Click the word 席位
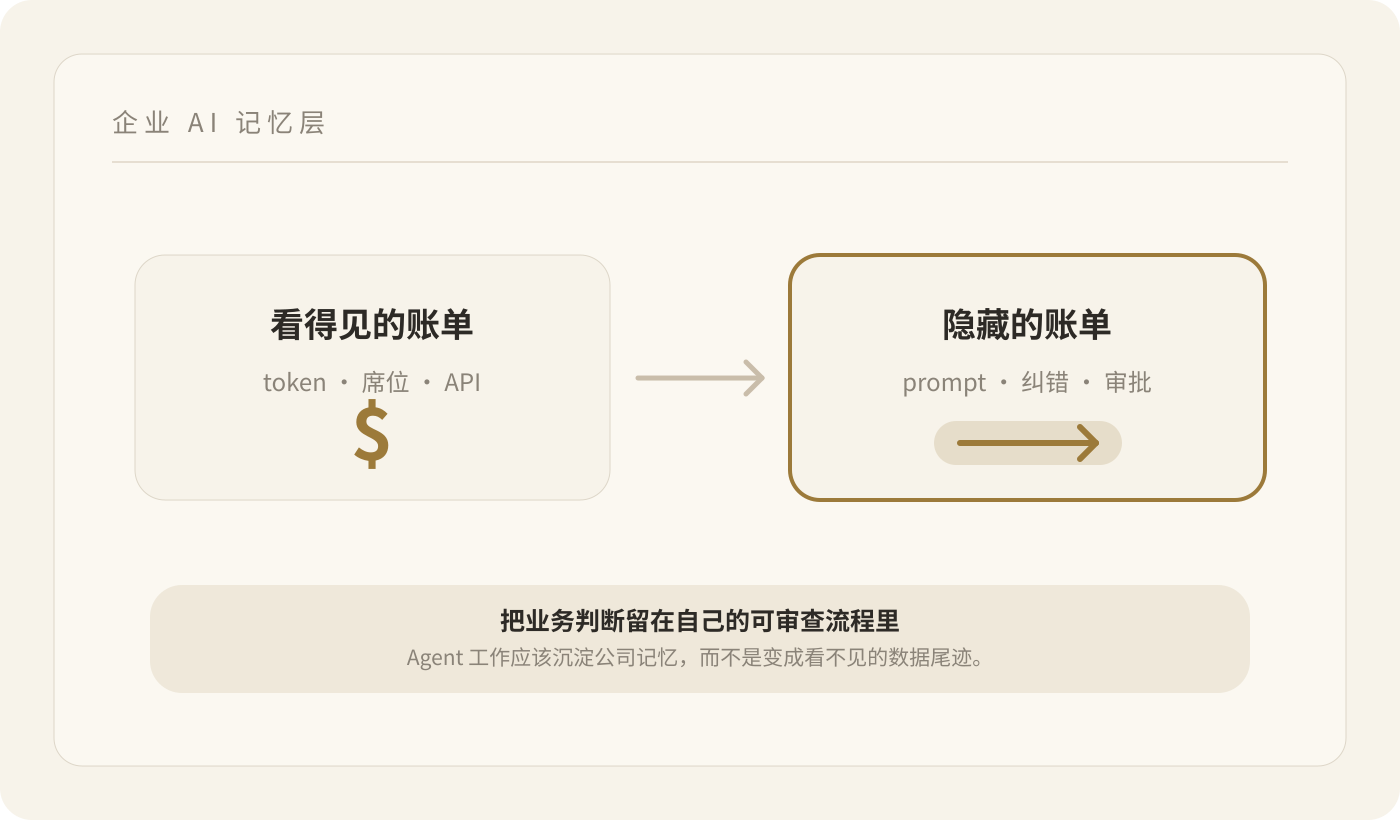Image resolution: width=1400 pixels, height=820 pixels. tap(386, 383)
